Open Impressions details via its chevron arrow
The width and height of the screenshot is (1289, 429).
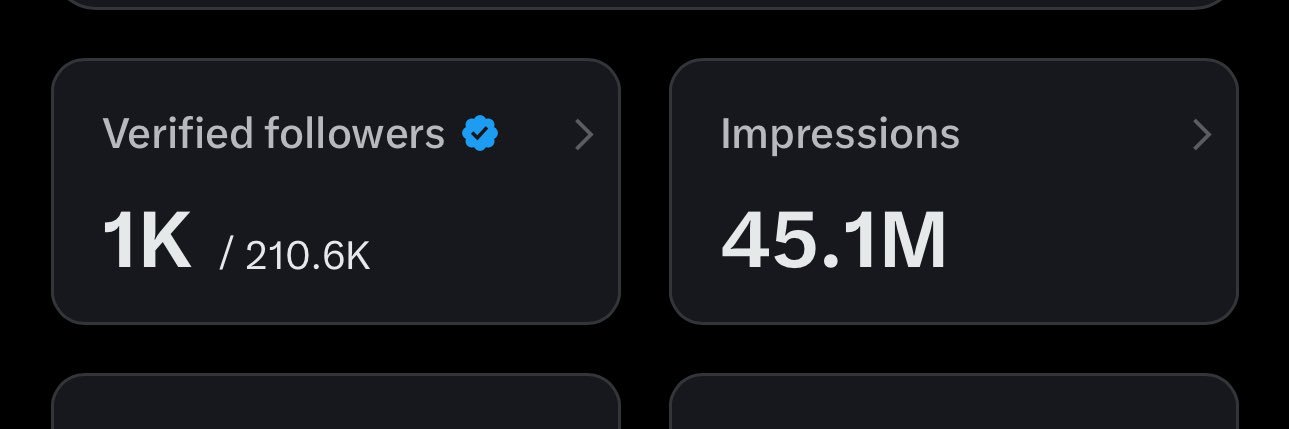click(1203, 134)
